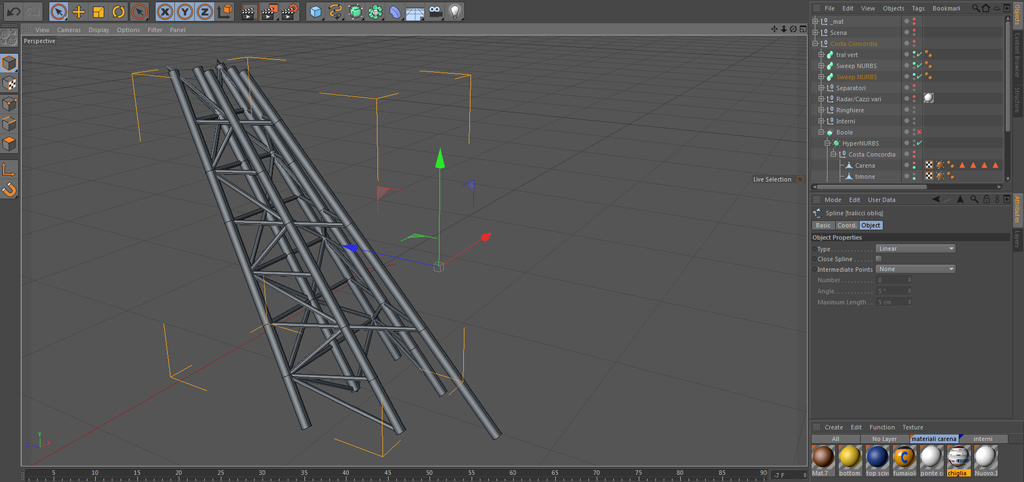Open the array/modeling objects icon
The width and height of the screenshot is (1024, 482).
(x=376, y=11)
